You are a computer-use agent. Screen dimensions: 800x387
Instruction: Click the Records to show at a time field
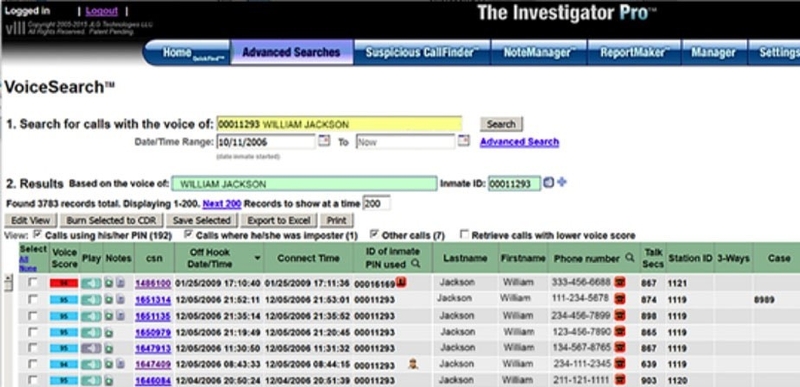click(x=377, y=203)
